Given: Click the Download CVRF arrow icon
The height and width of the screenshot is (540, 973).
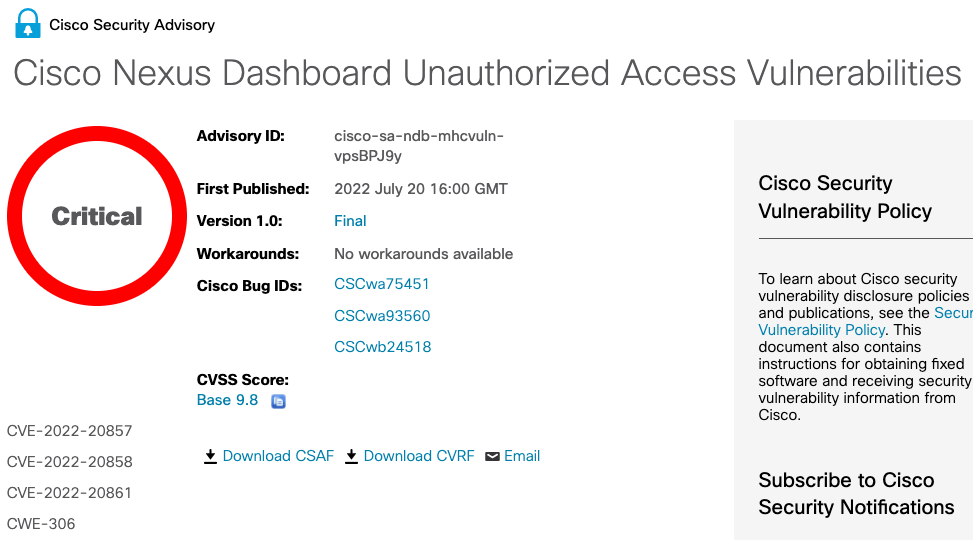Looking at the screenshot, I should click(x=351, y=456).
